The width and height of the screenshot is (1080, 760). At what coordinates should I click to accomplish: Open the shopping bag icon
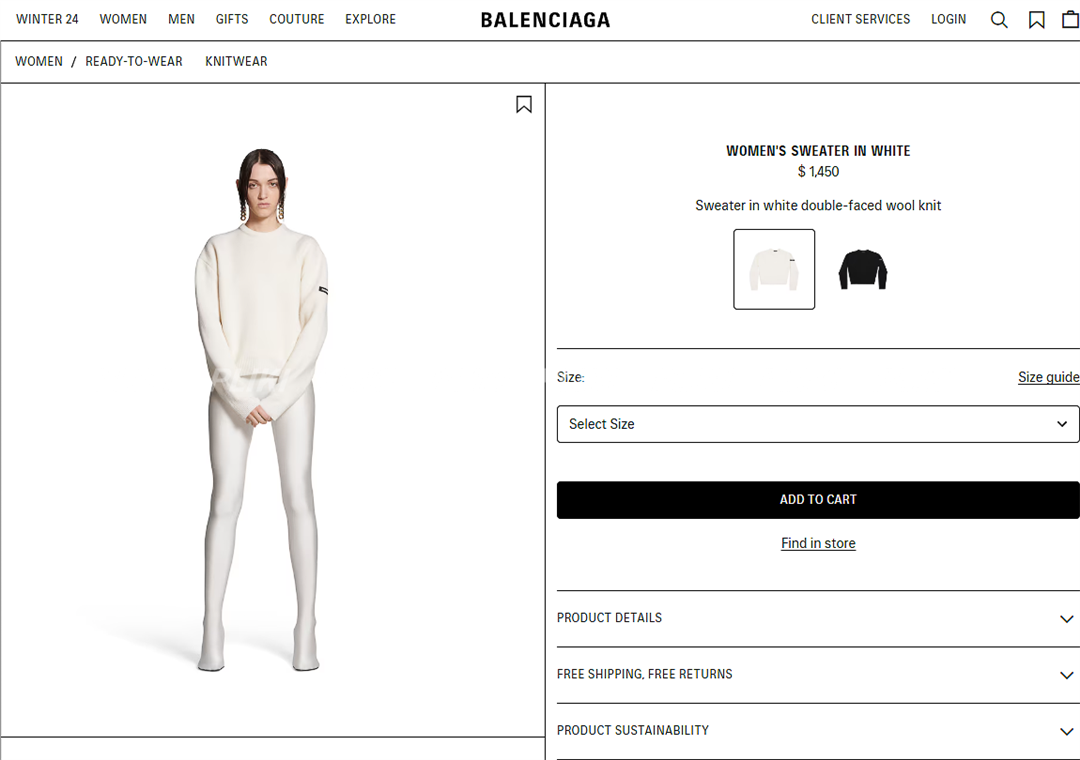(1070, 20)
